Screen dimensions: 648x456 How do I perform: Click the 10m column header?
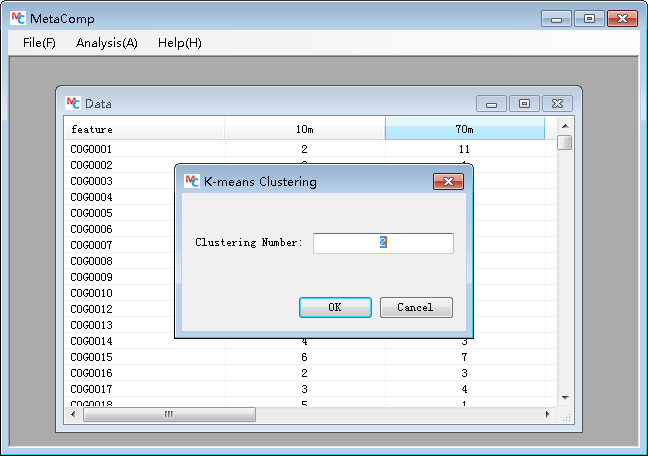point(304,129)
